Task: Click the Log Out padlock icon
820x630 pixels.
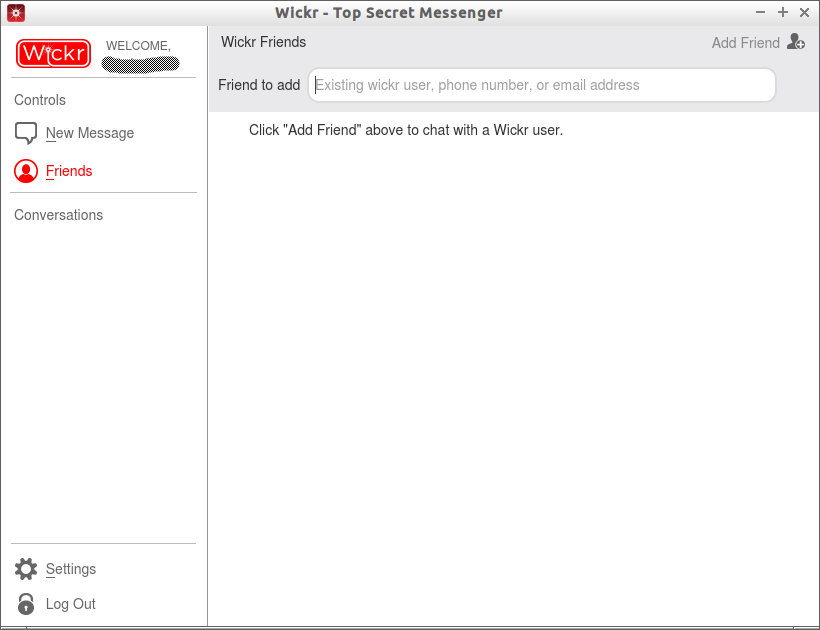Action: click(x=26, y=604)
